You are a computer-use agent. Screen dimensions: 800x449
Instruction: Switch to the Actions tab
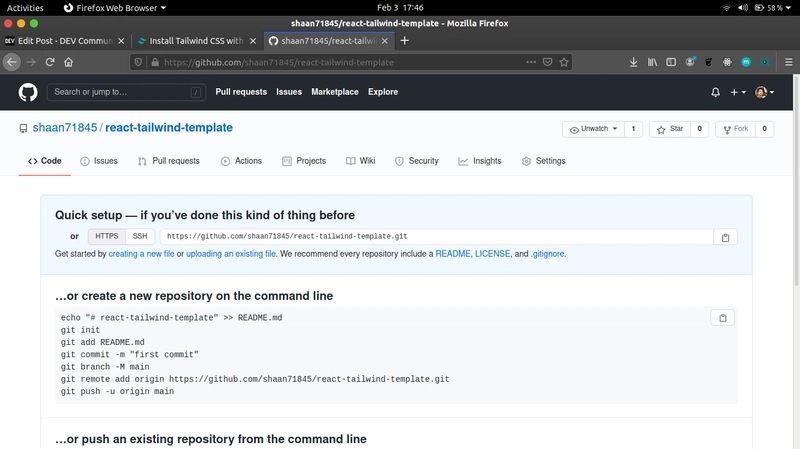pyautogui.click(x=241, y=161)
